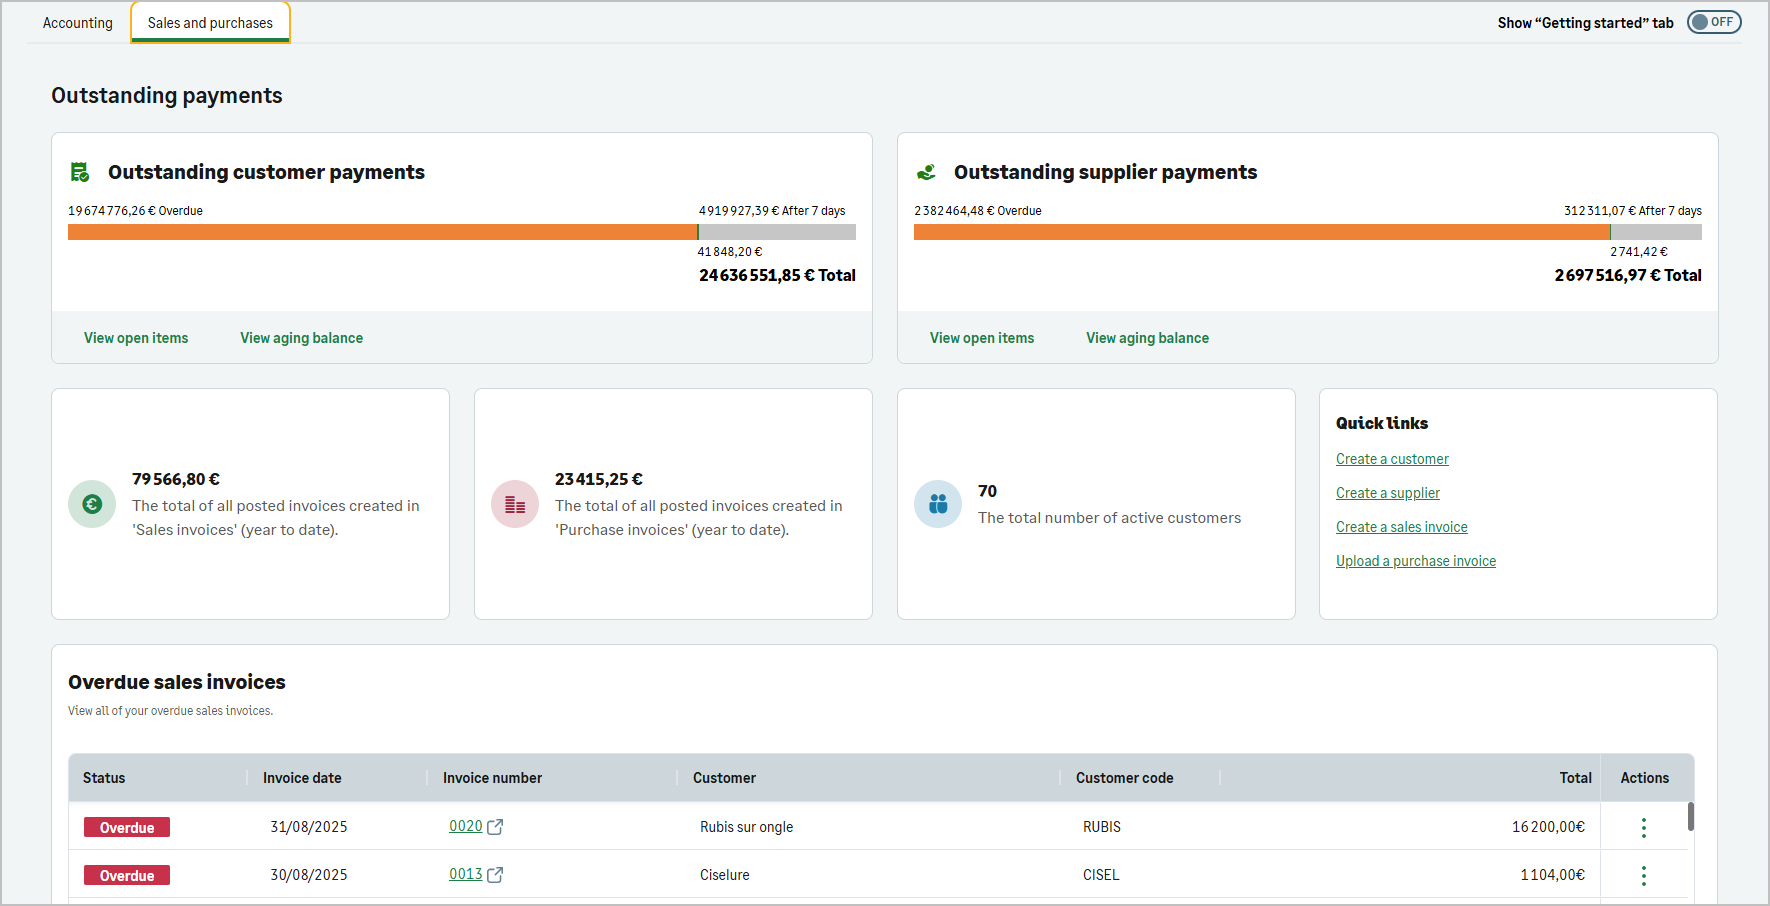
Task: Click the orange overdue customer payments bar
Action: point(382,232)
